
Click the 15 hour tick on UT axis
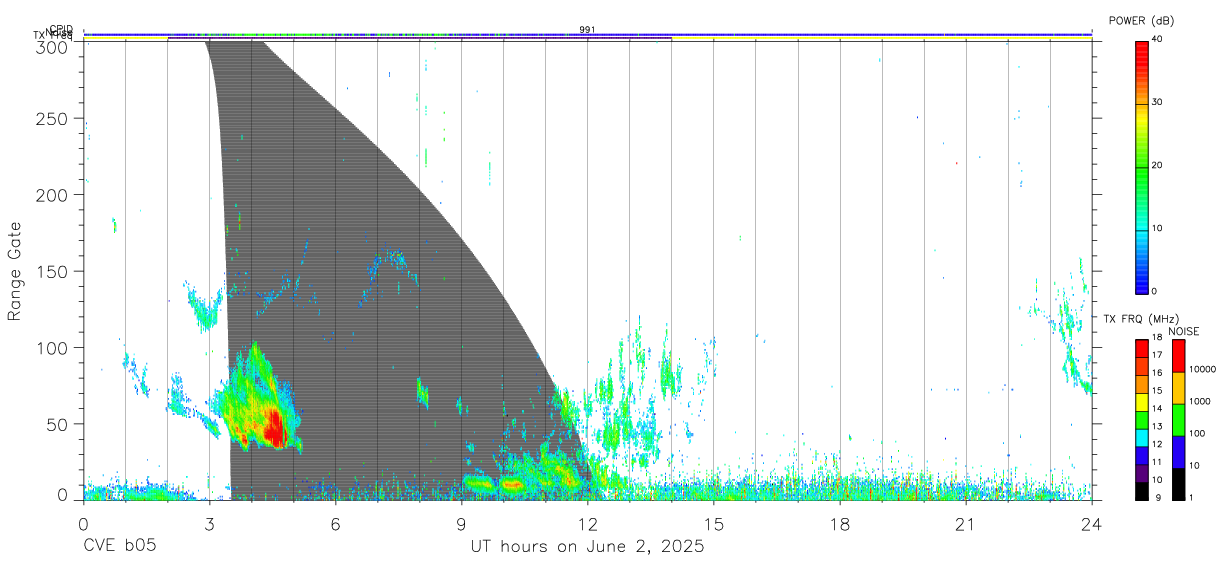tap(714, 523)
